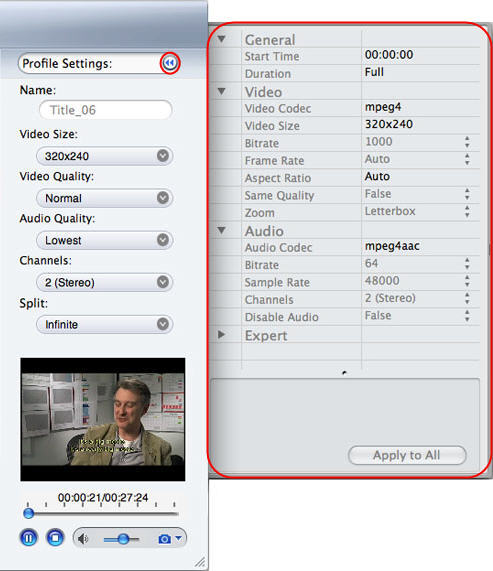Click the Expert section heading
This screenshot has height=571, width=493.
(266, 336)
